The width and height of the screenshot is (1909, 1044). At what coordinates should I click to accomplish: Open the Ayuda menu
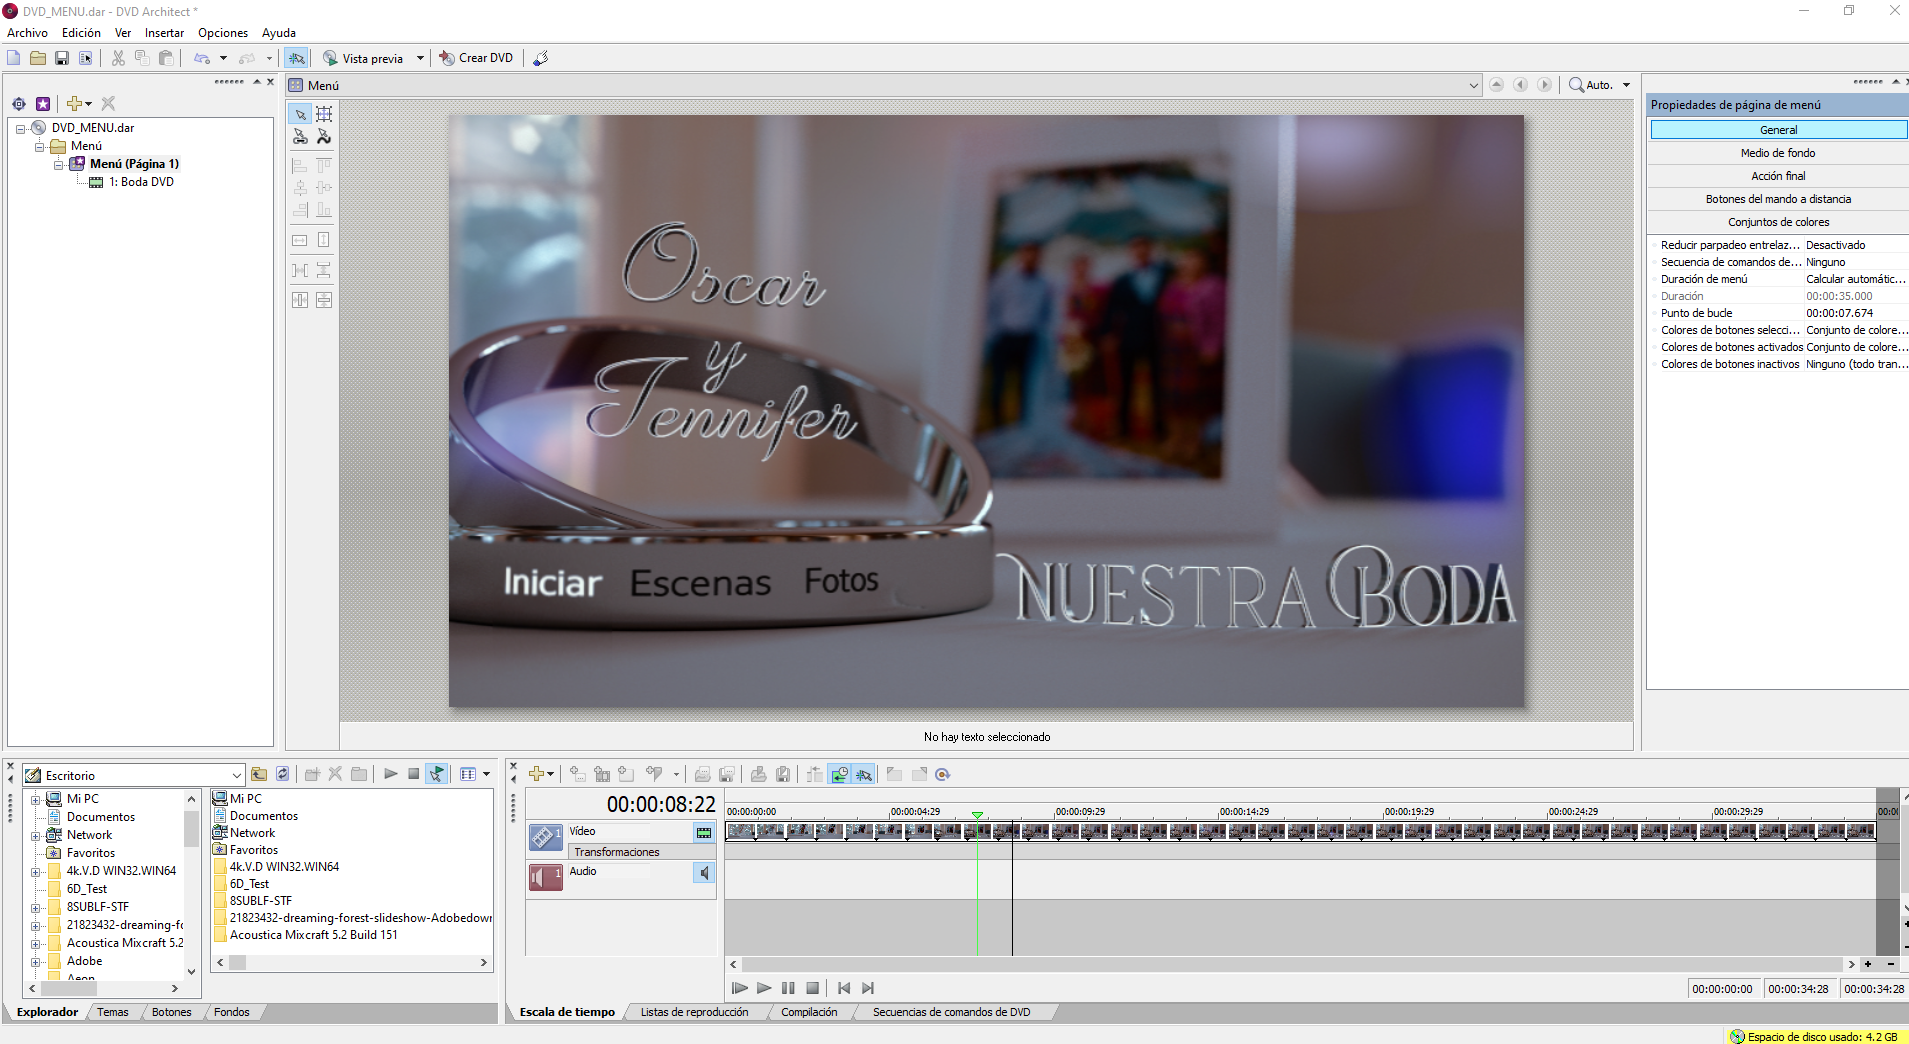click(x=278, y=33)
